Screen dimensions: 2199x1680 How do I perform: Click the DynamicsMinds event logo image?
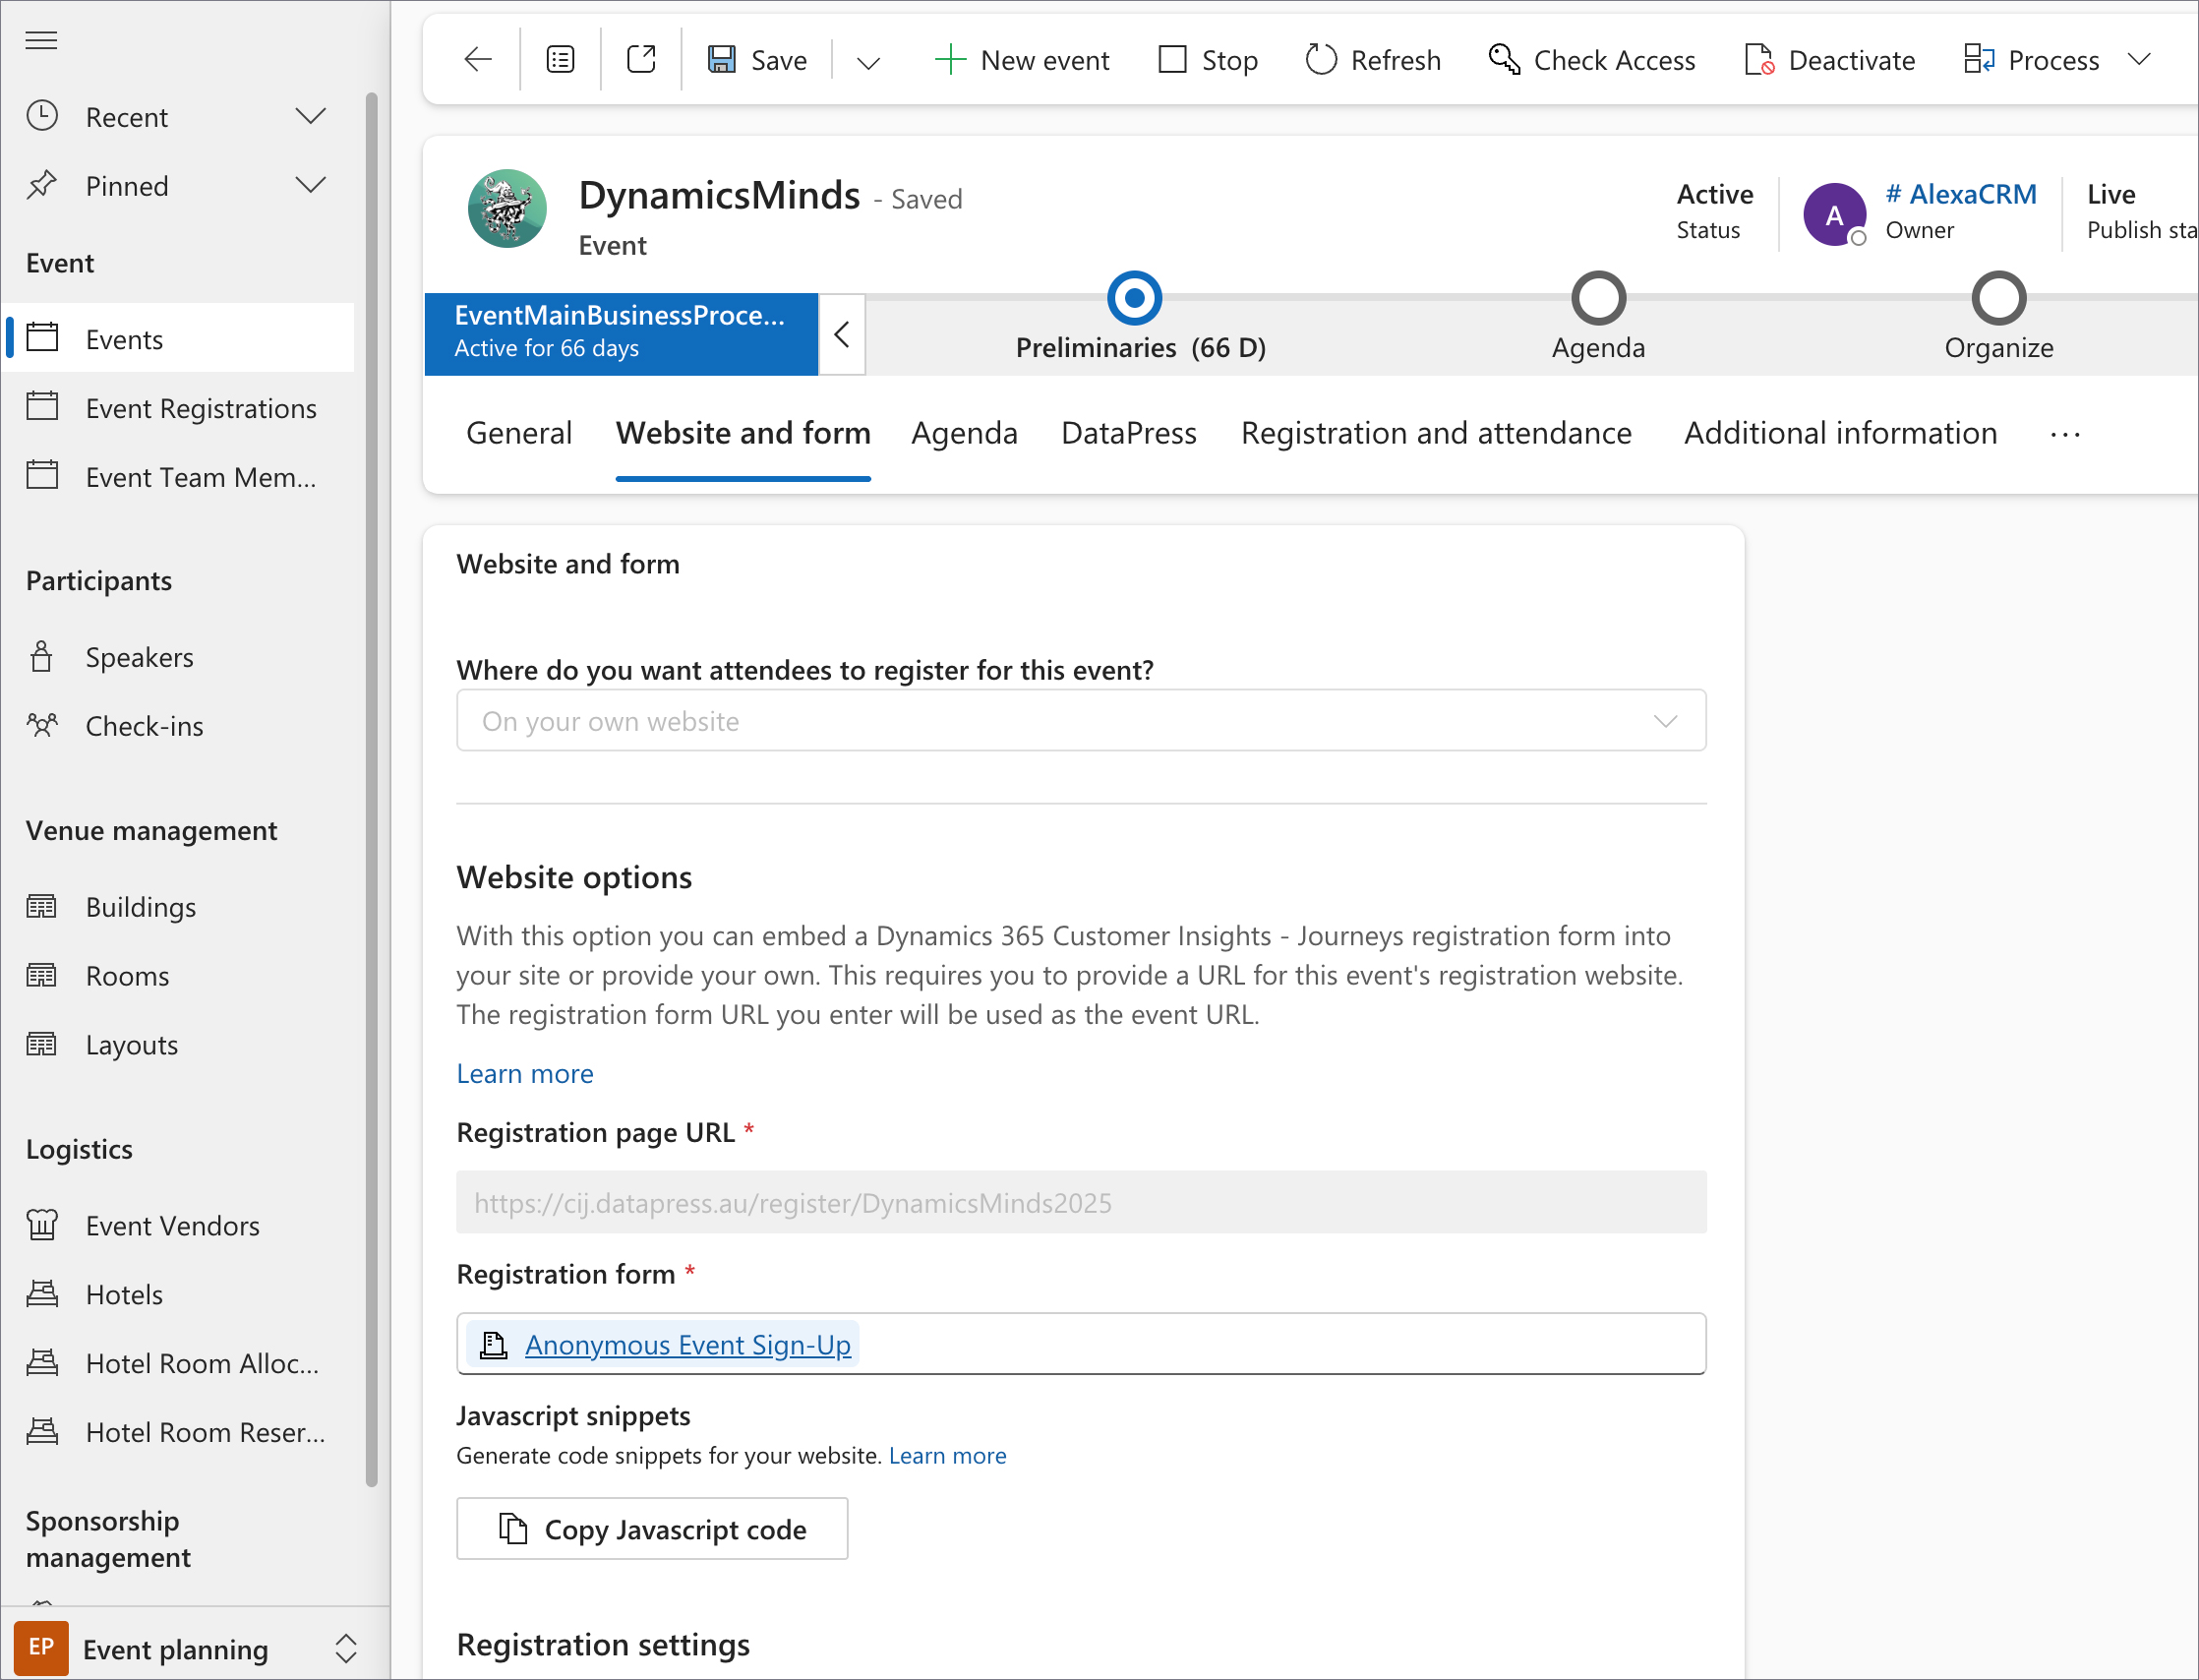(x=507, y=209)
